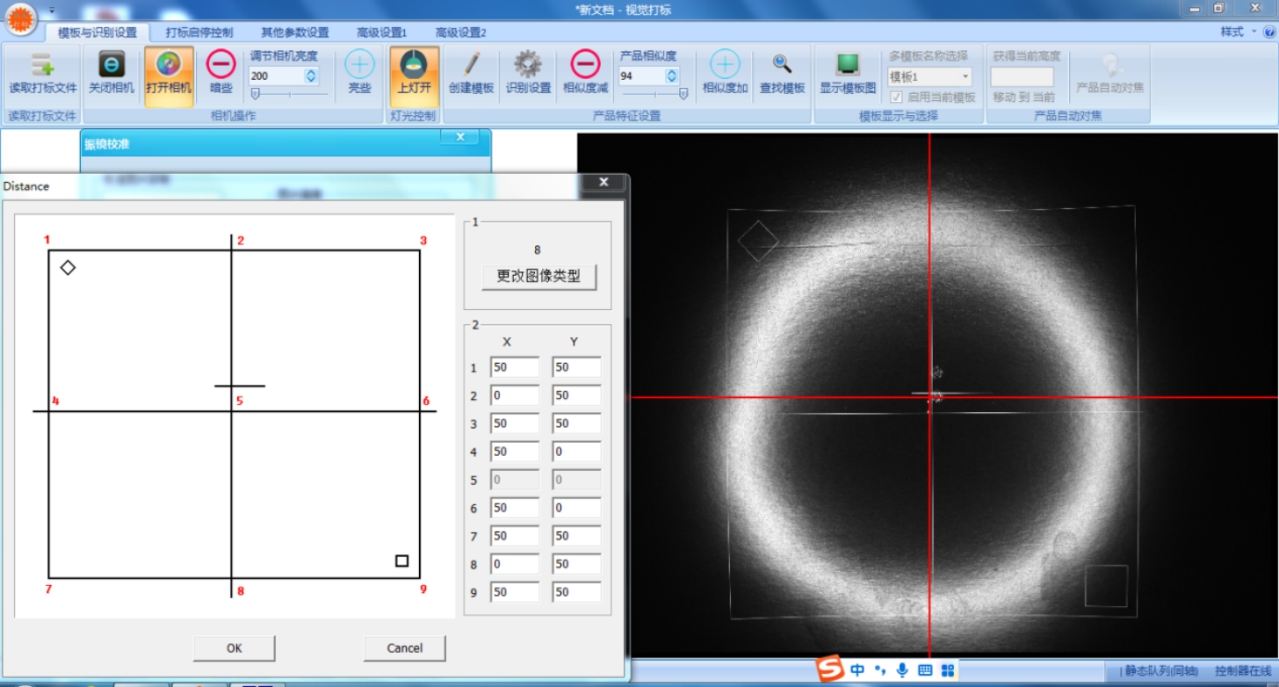Toggle the 上灯开 lamp button

pyautogui.click(x=414, y=66)
